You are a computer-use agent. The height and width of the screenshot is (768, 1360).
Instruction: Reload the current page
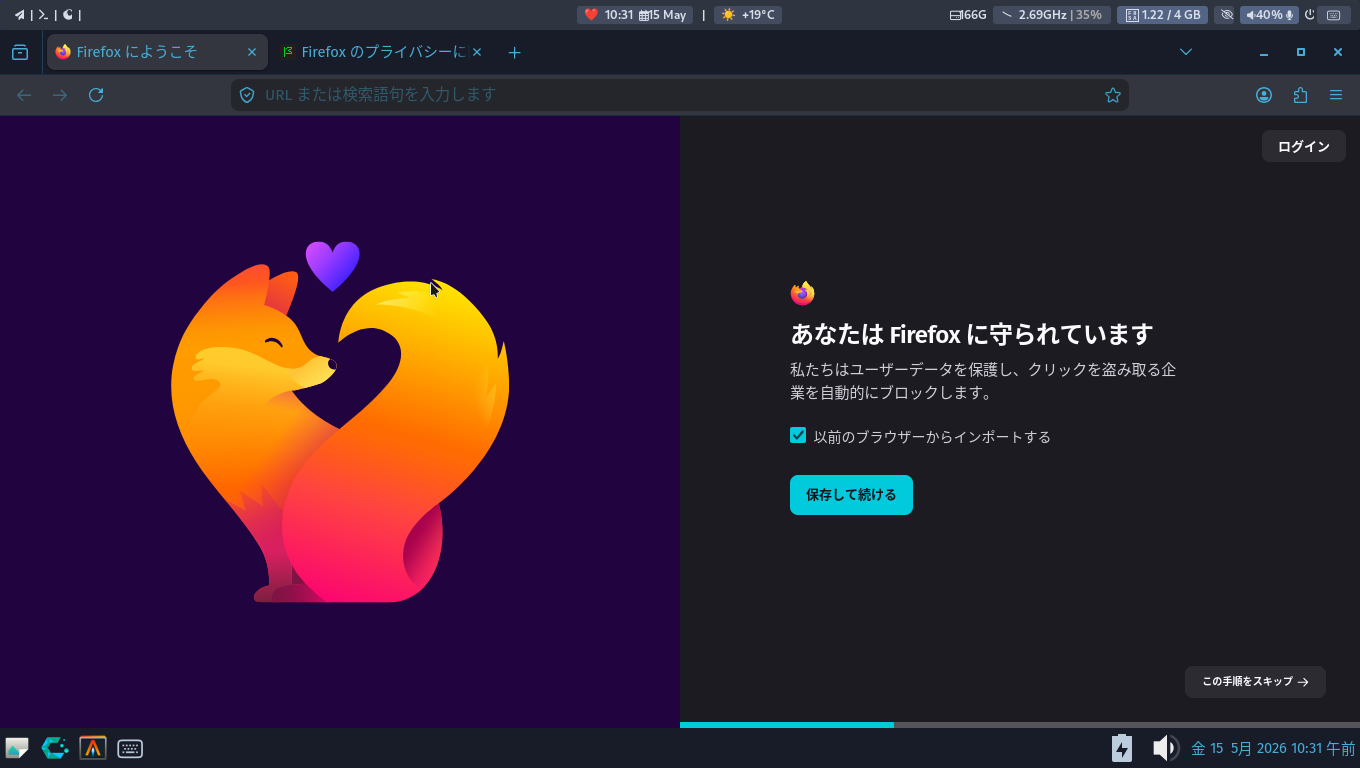96,95
